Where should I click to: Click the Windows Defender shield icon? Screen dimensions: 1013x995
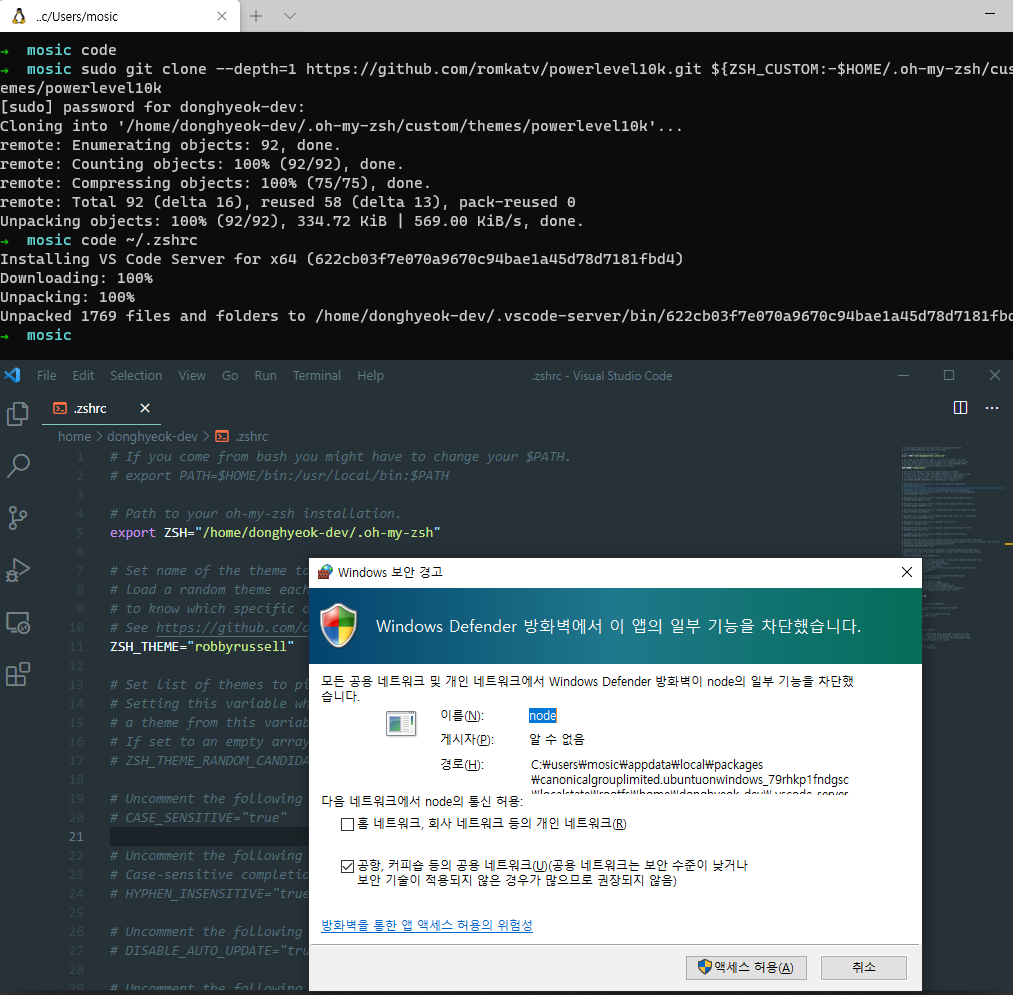pyautogui.click(x=339, y=625)
